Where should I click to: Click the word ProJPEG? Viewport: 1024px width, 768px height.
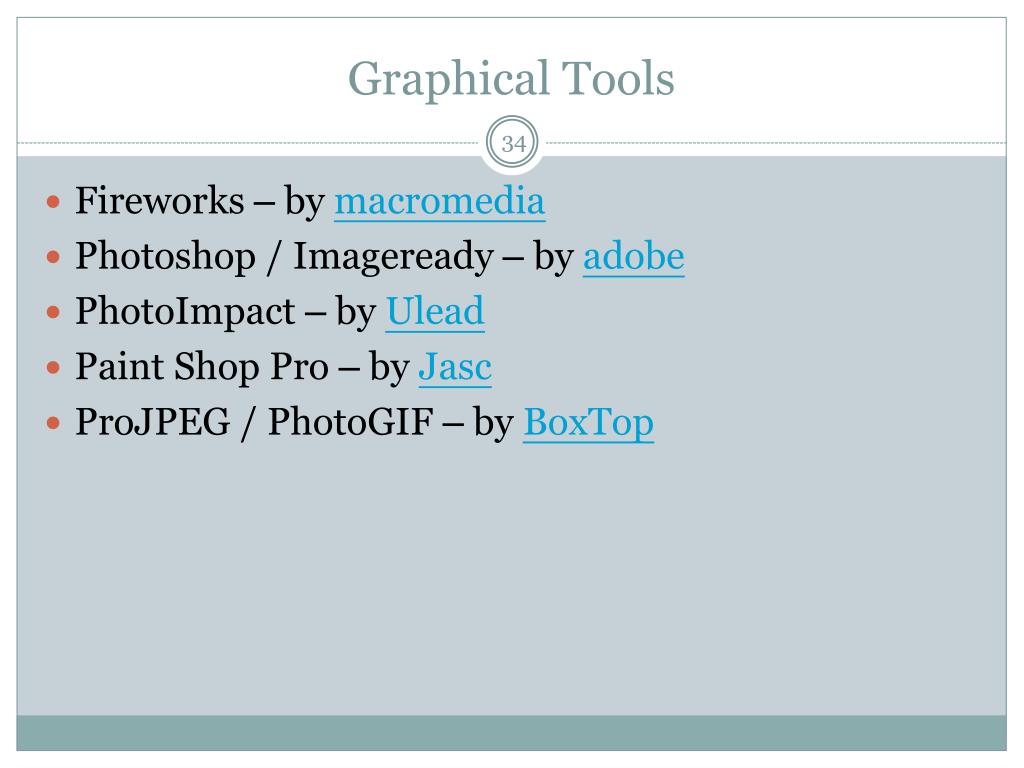click(x=153, y=423)
